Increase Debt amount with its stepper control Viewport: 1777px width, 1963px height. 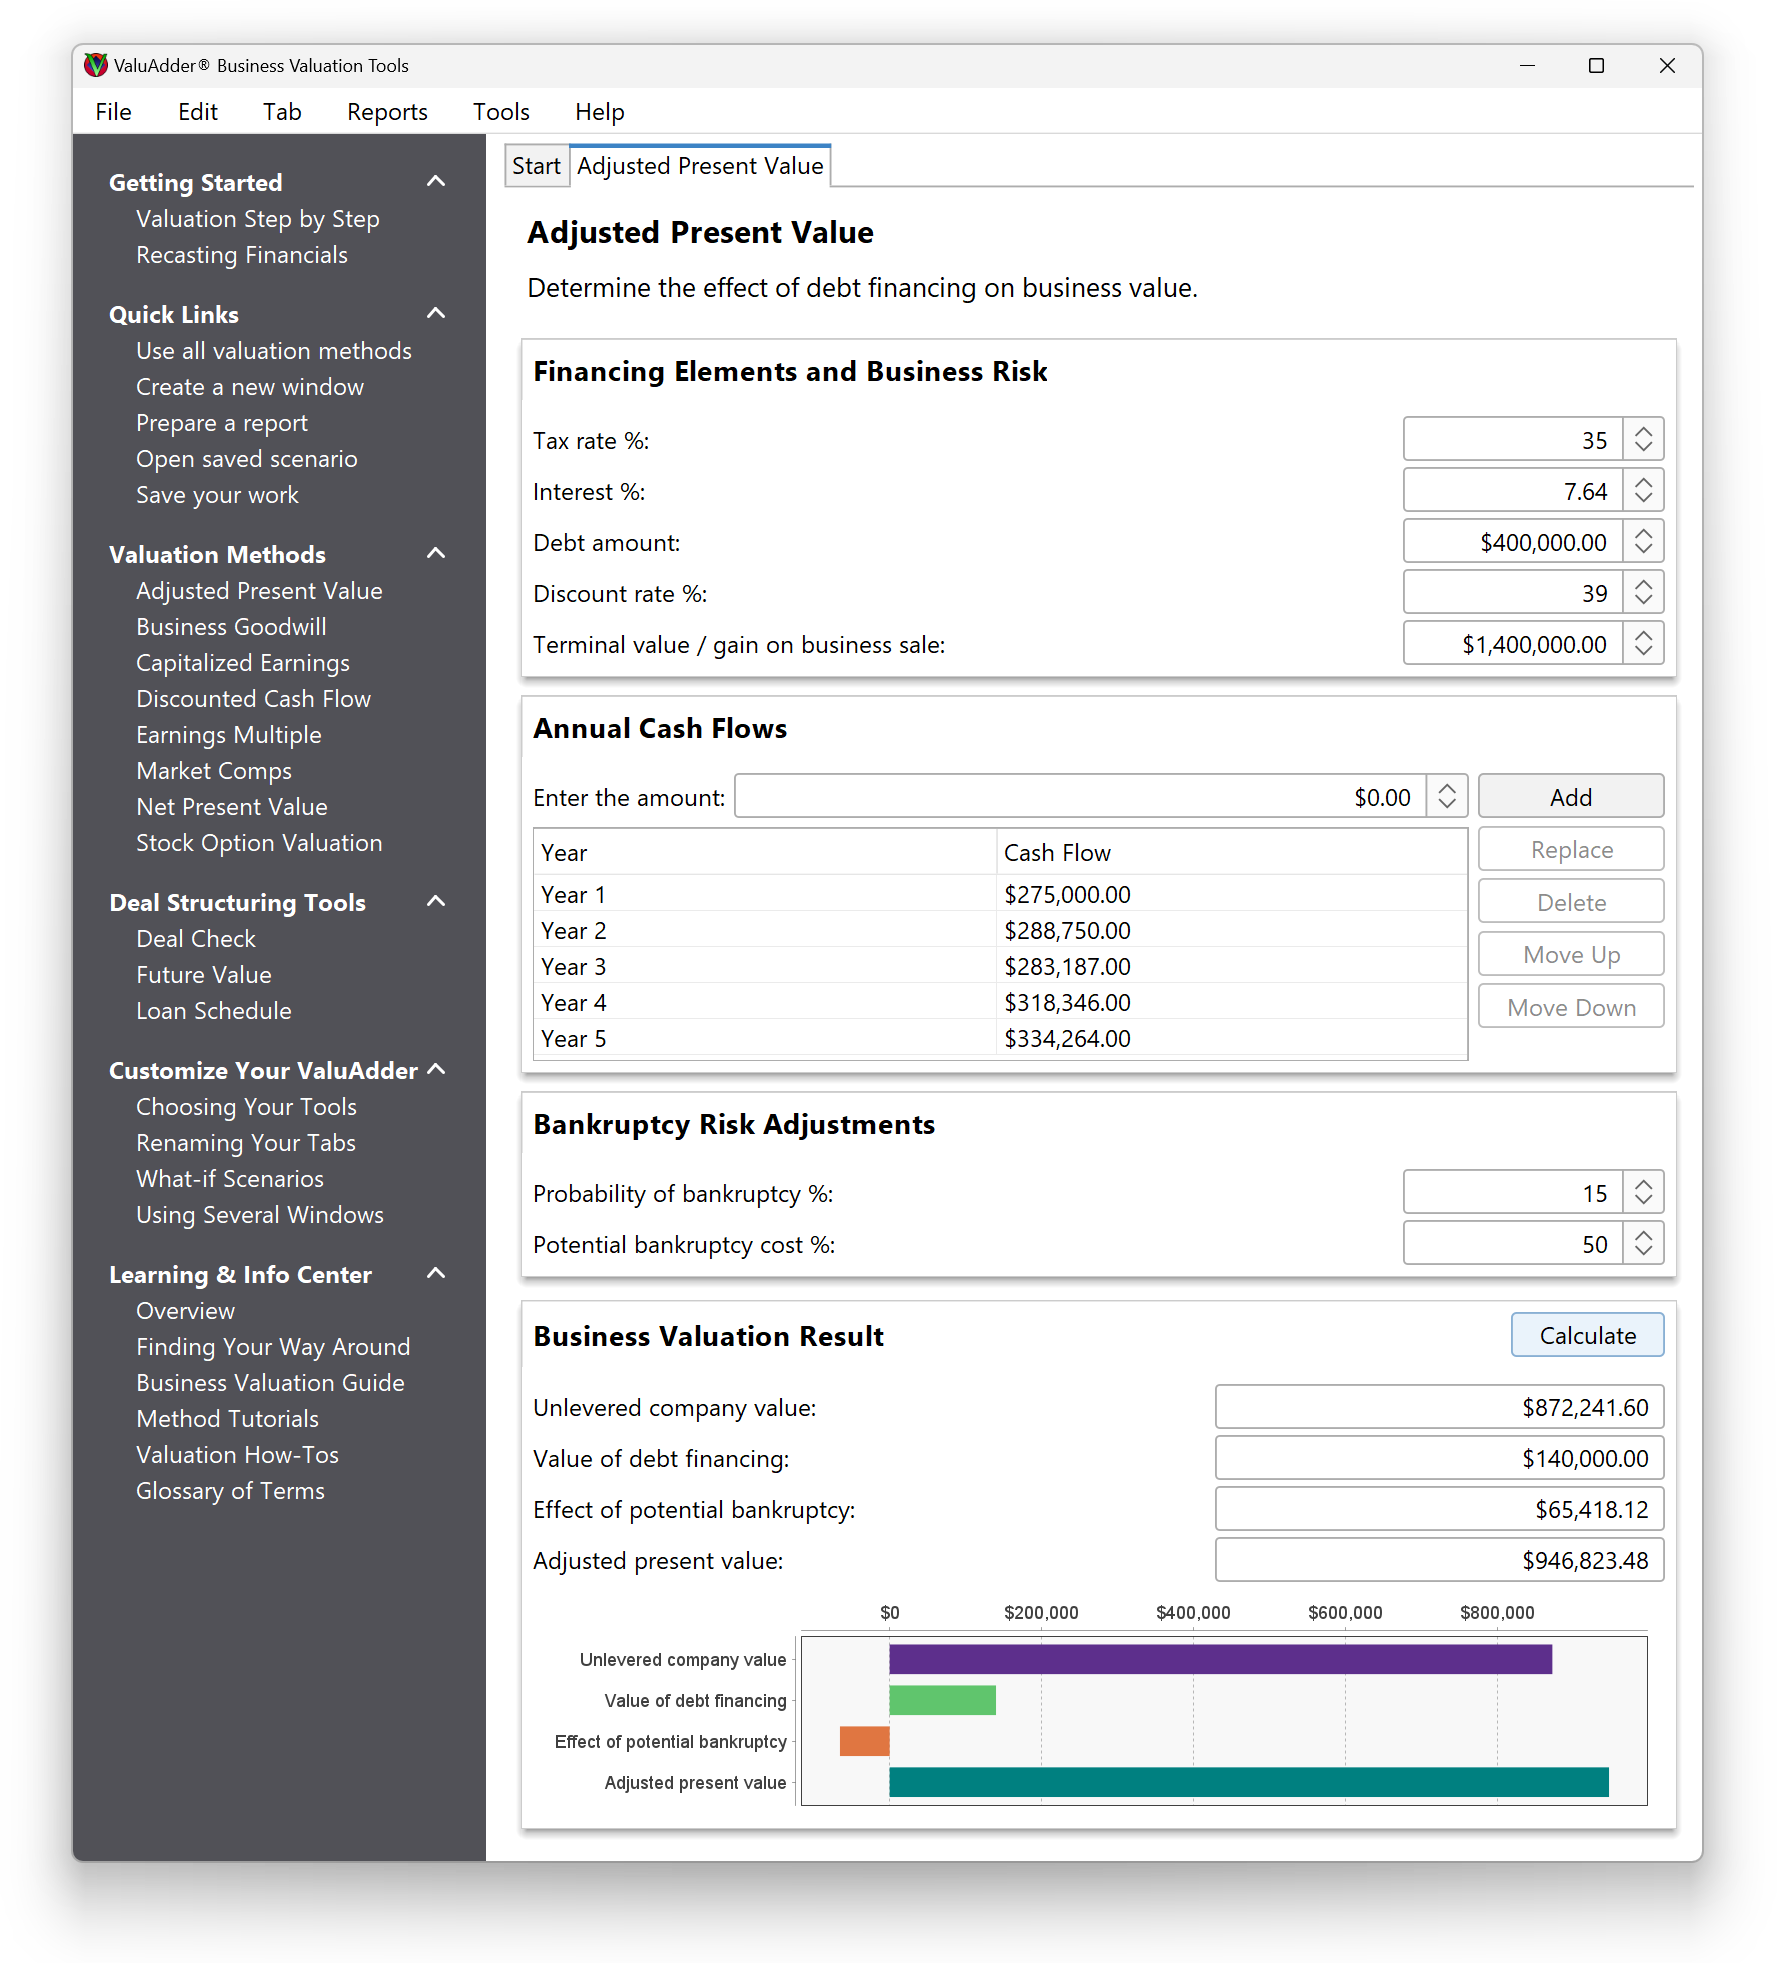click(1643, 534)
